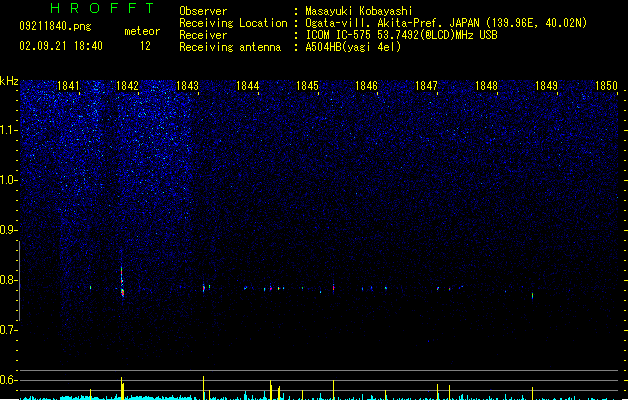Click the Ogata-vill. Akita-Pref. JAPAN location text

(x=446, y=23)
